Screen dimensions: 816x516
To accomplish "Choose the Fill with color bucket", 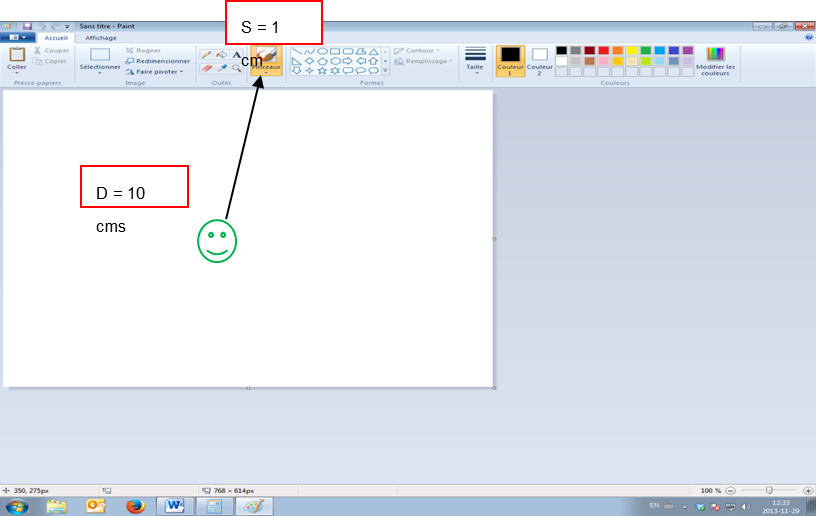I will [221, 55].
